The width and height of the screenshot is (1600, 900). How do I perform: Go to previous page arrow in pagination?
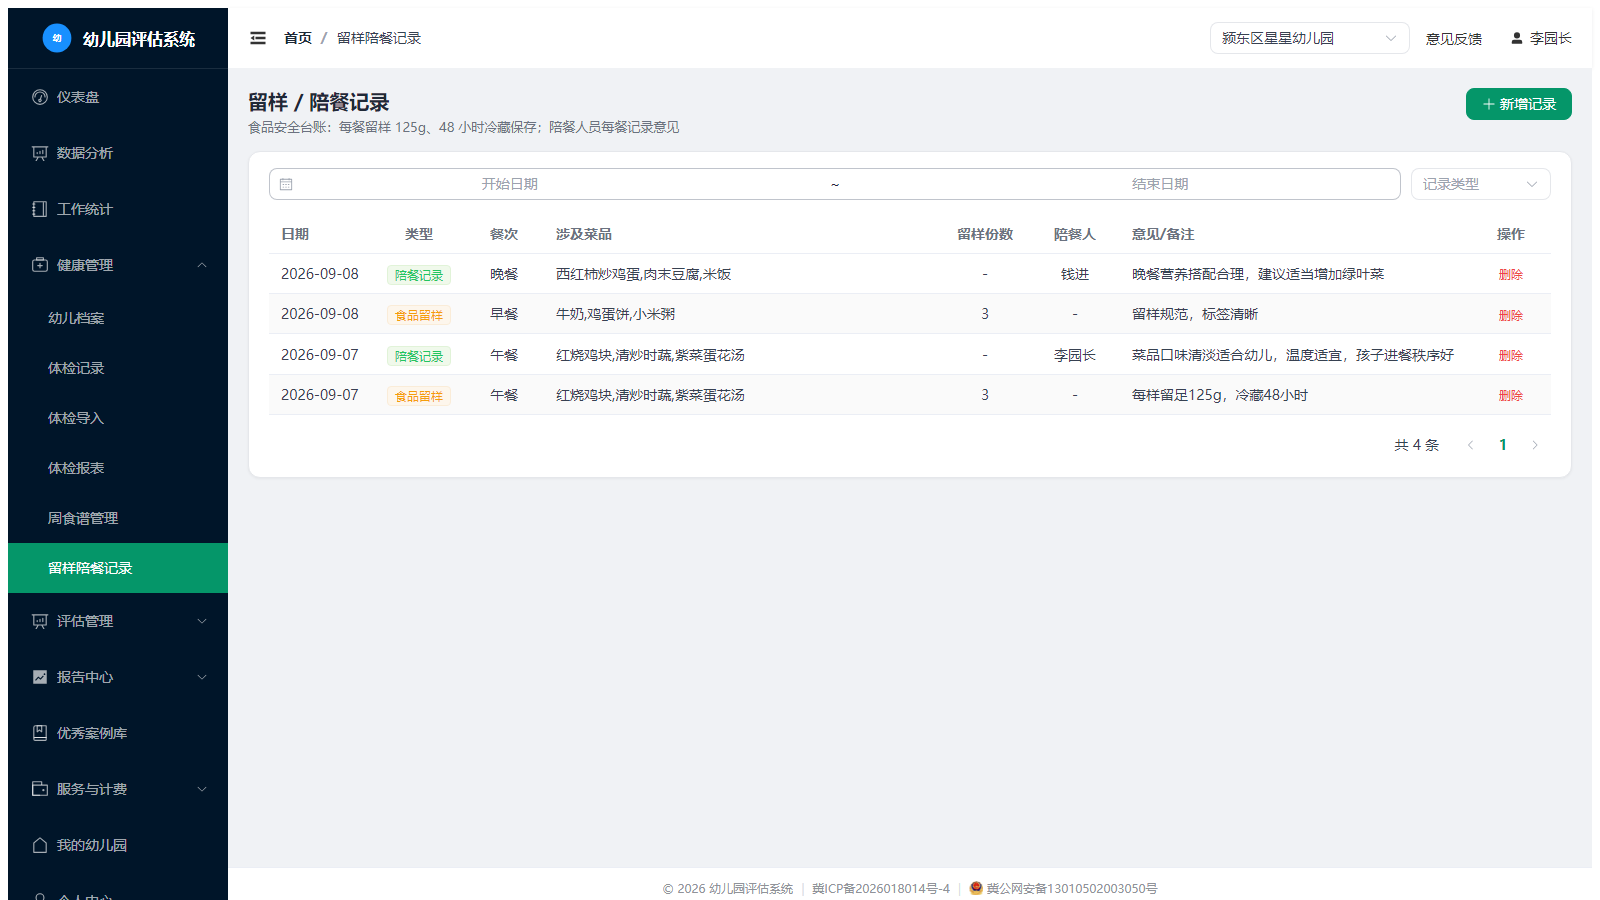point(1471,445)
